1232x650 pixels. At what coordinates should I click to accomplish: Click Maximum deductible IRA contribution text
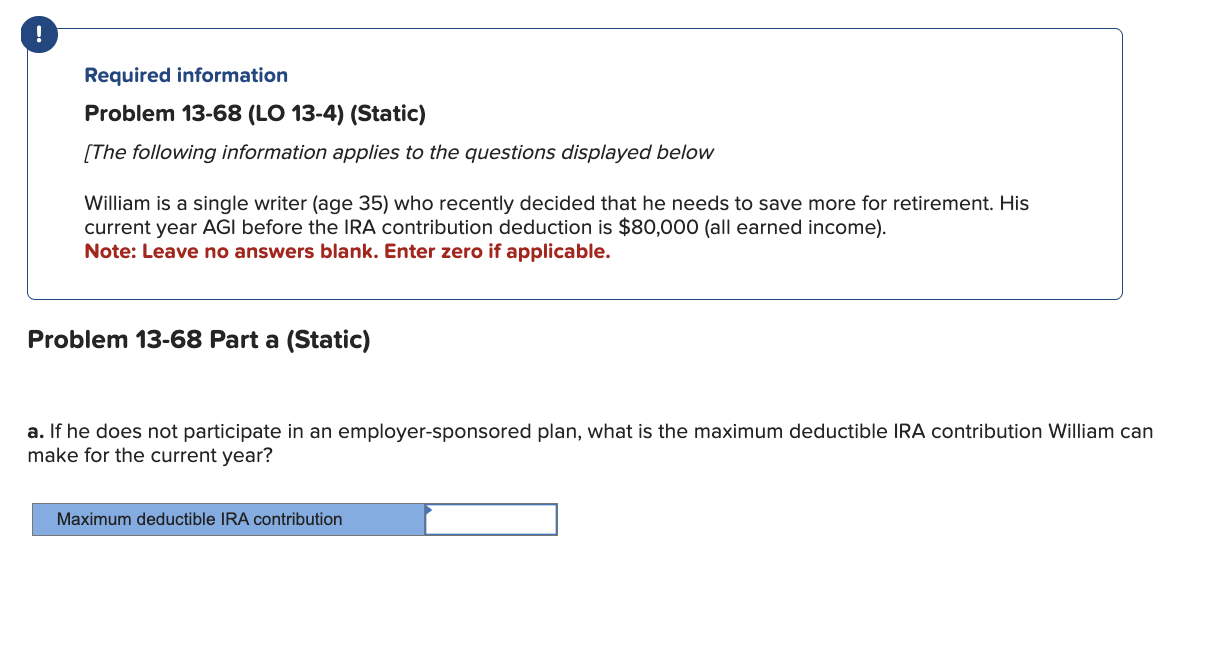pyautogui.click(x=198, y=519)
